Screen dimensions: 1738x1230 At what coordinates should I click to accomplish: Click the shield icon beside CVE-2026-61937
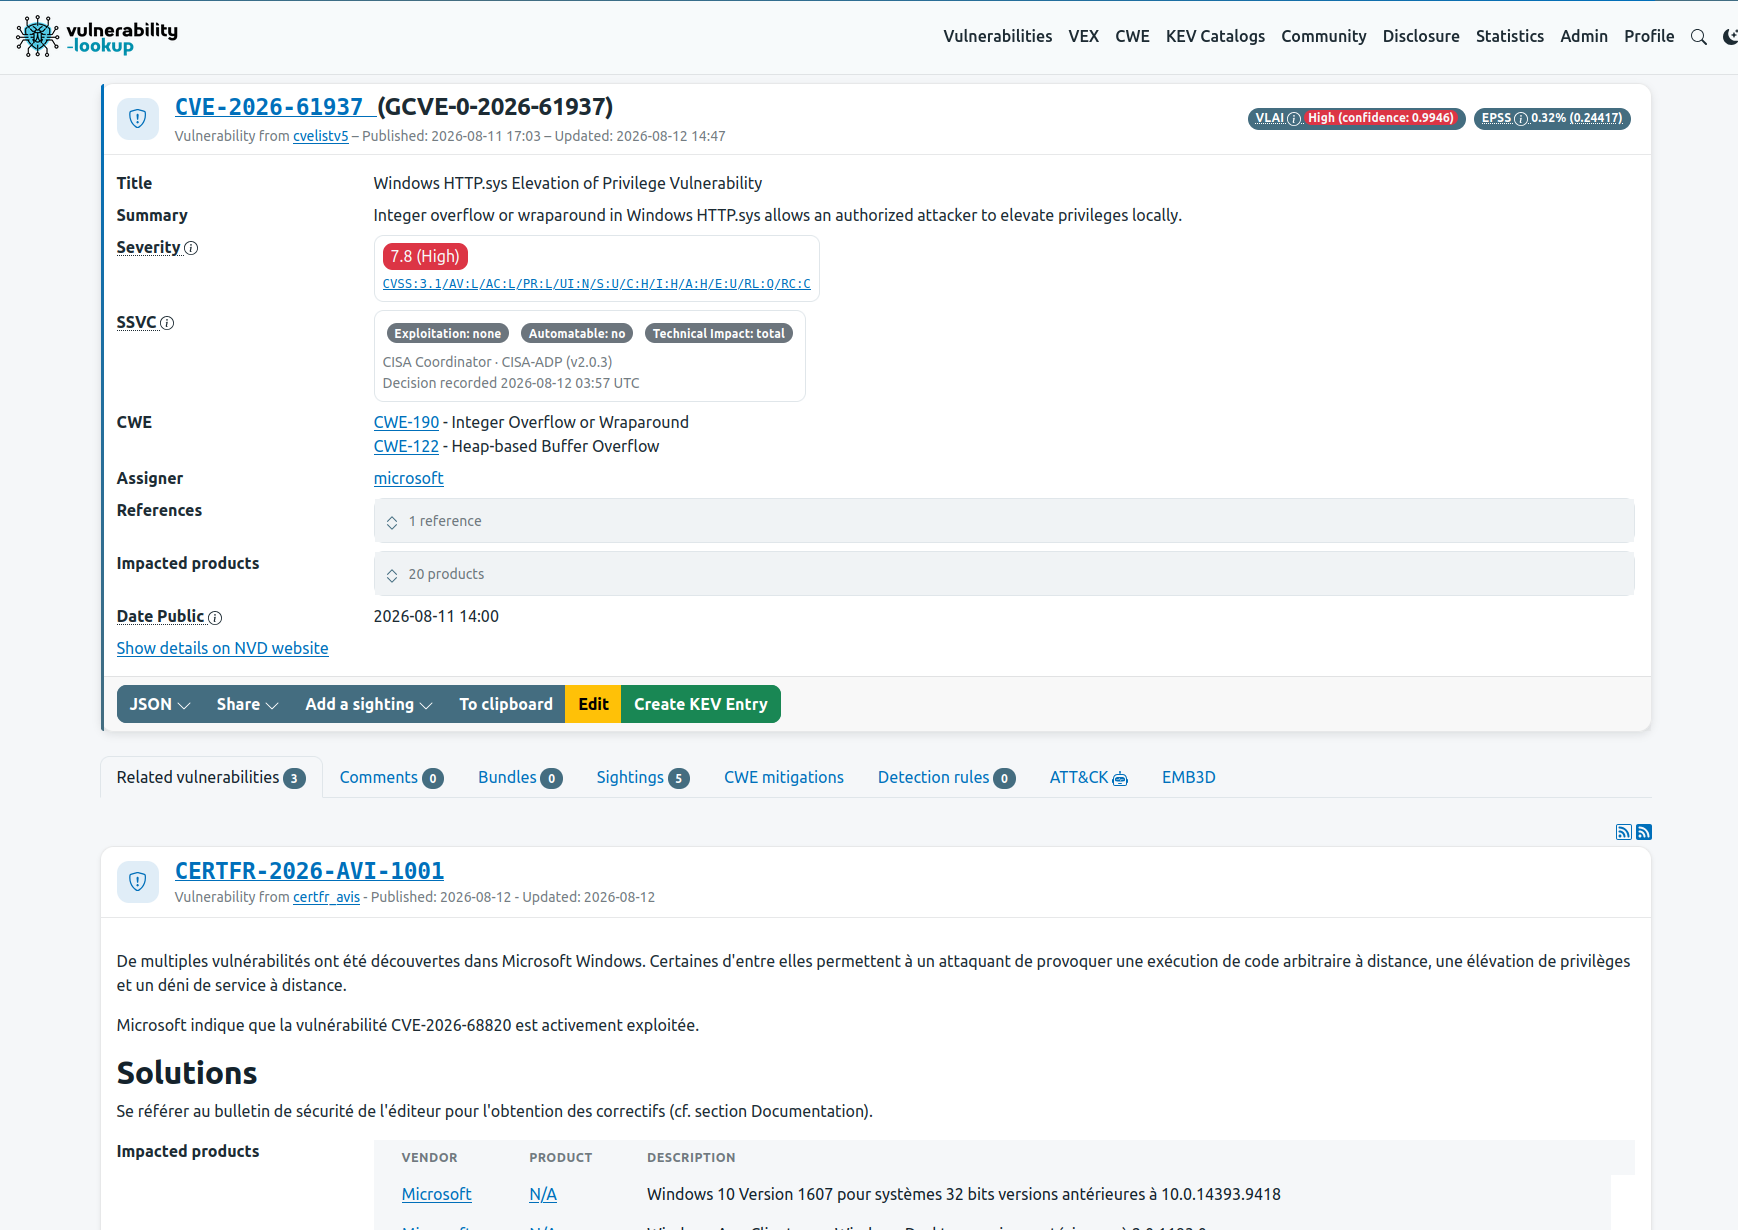pyautogui.click(x=138, y=119)
